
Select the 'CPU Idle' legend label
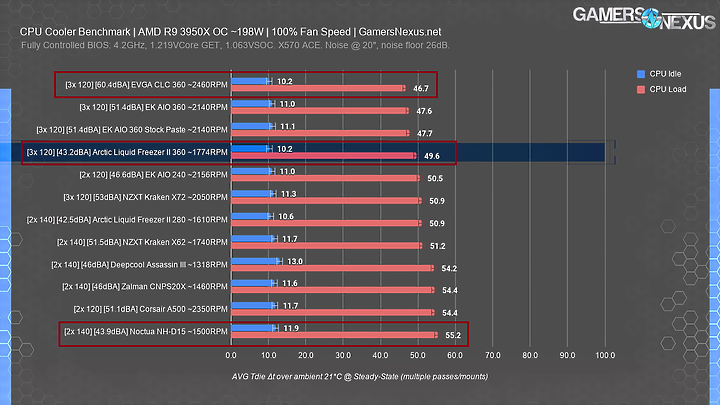pos(665,74)
